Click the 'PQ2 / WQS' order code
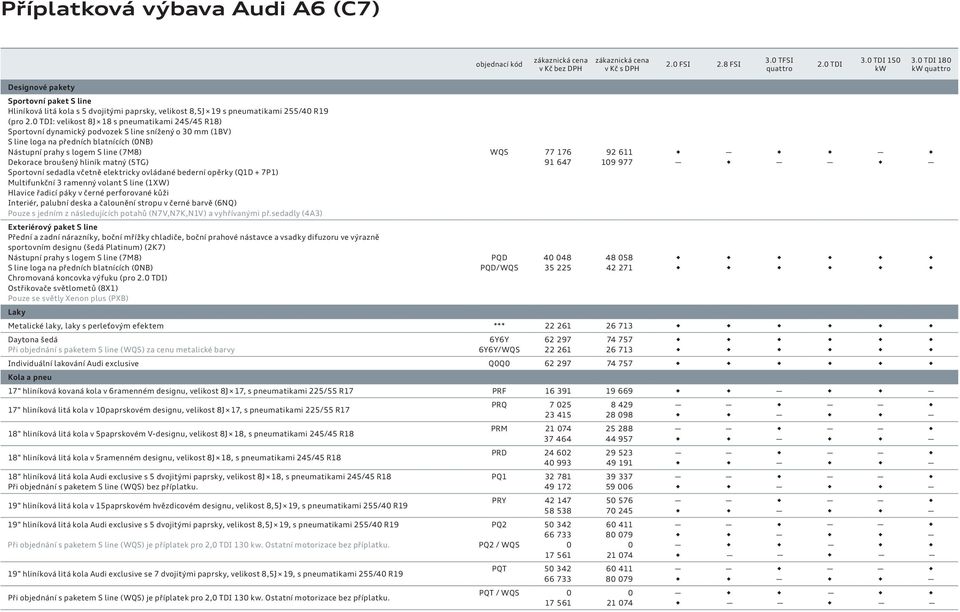 coord(499,545)
